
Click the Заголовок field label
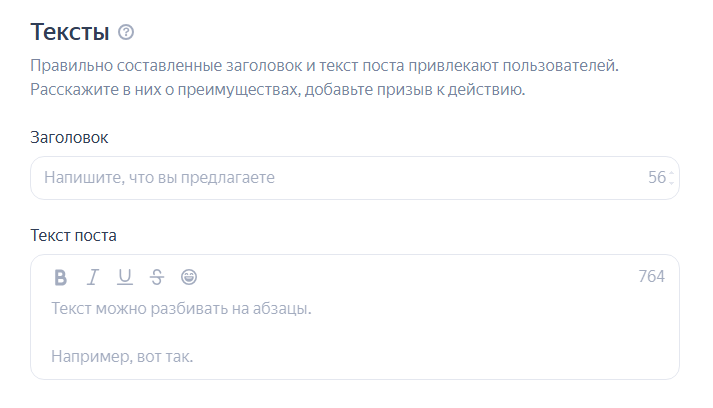coord(69,137)
